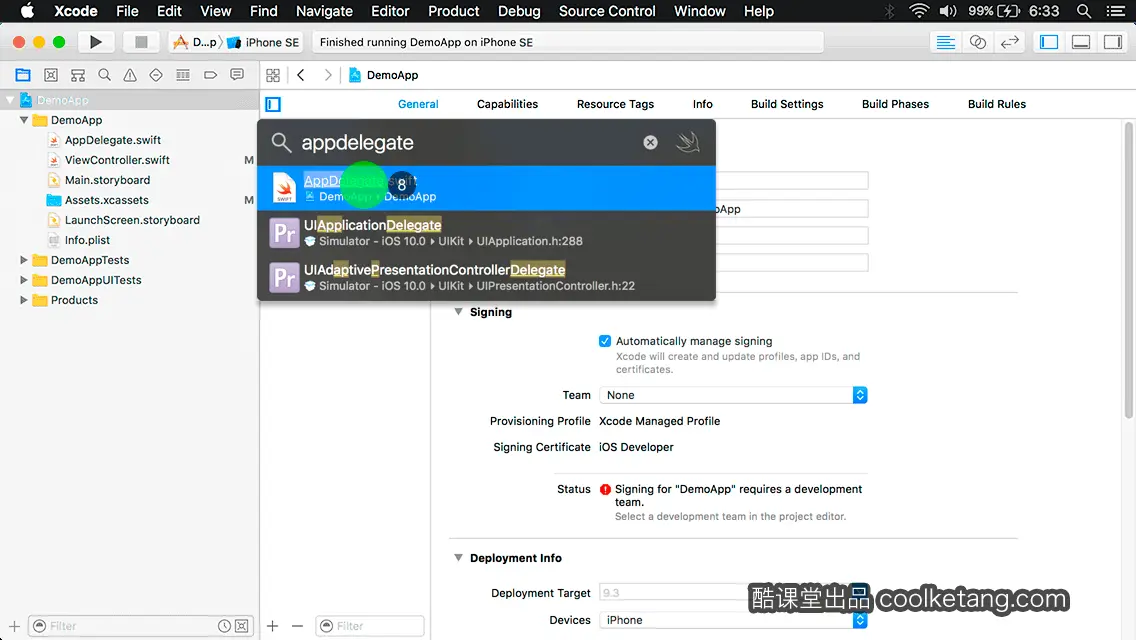The width and height of the screenshot is (1136, 640).
Task: Go back in editor history
Action: click(301, 75)
